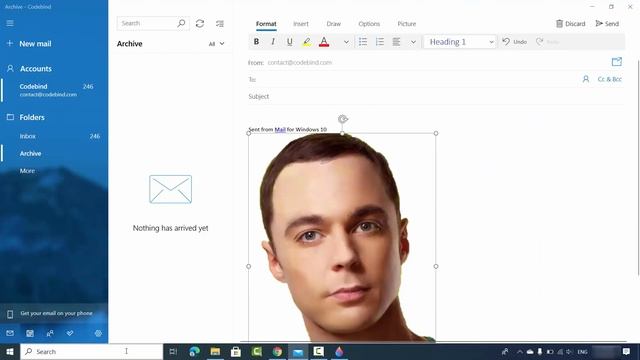The image size is (640, 360).
Task: Open File Explorer from taskbar
Action: (x=215, y=351)
